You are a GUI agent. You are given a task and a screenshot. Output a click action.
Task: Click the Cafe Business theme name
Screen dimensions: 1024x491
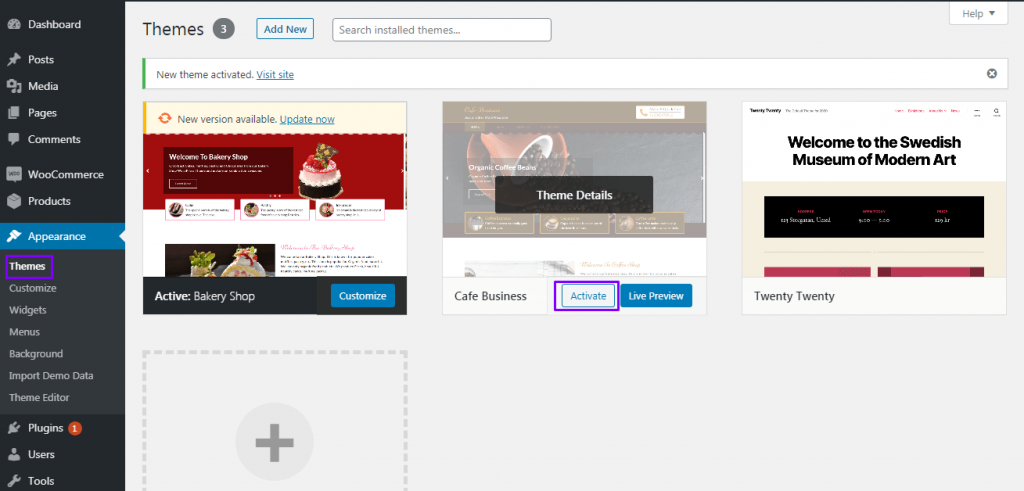[490, 296]
